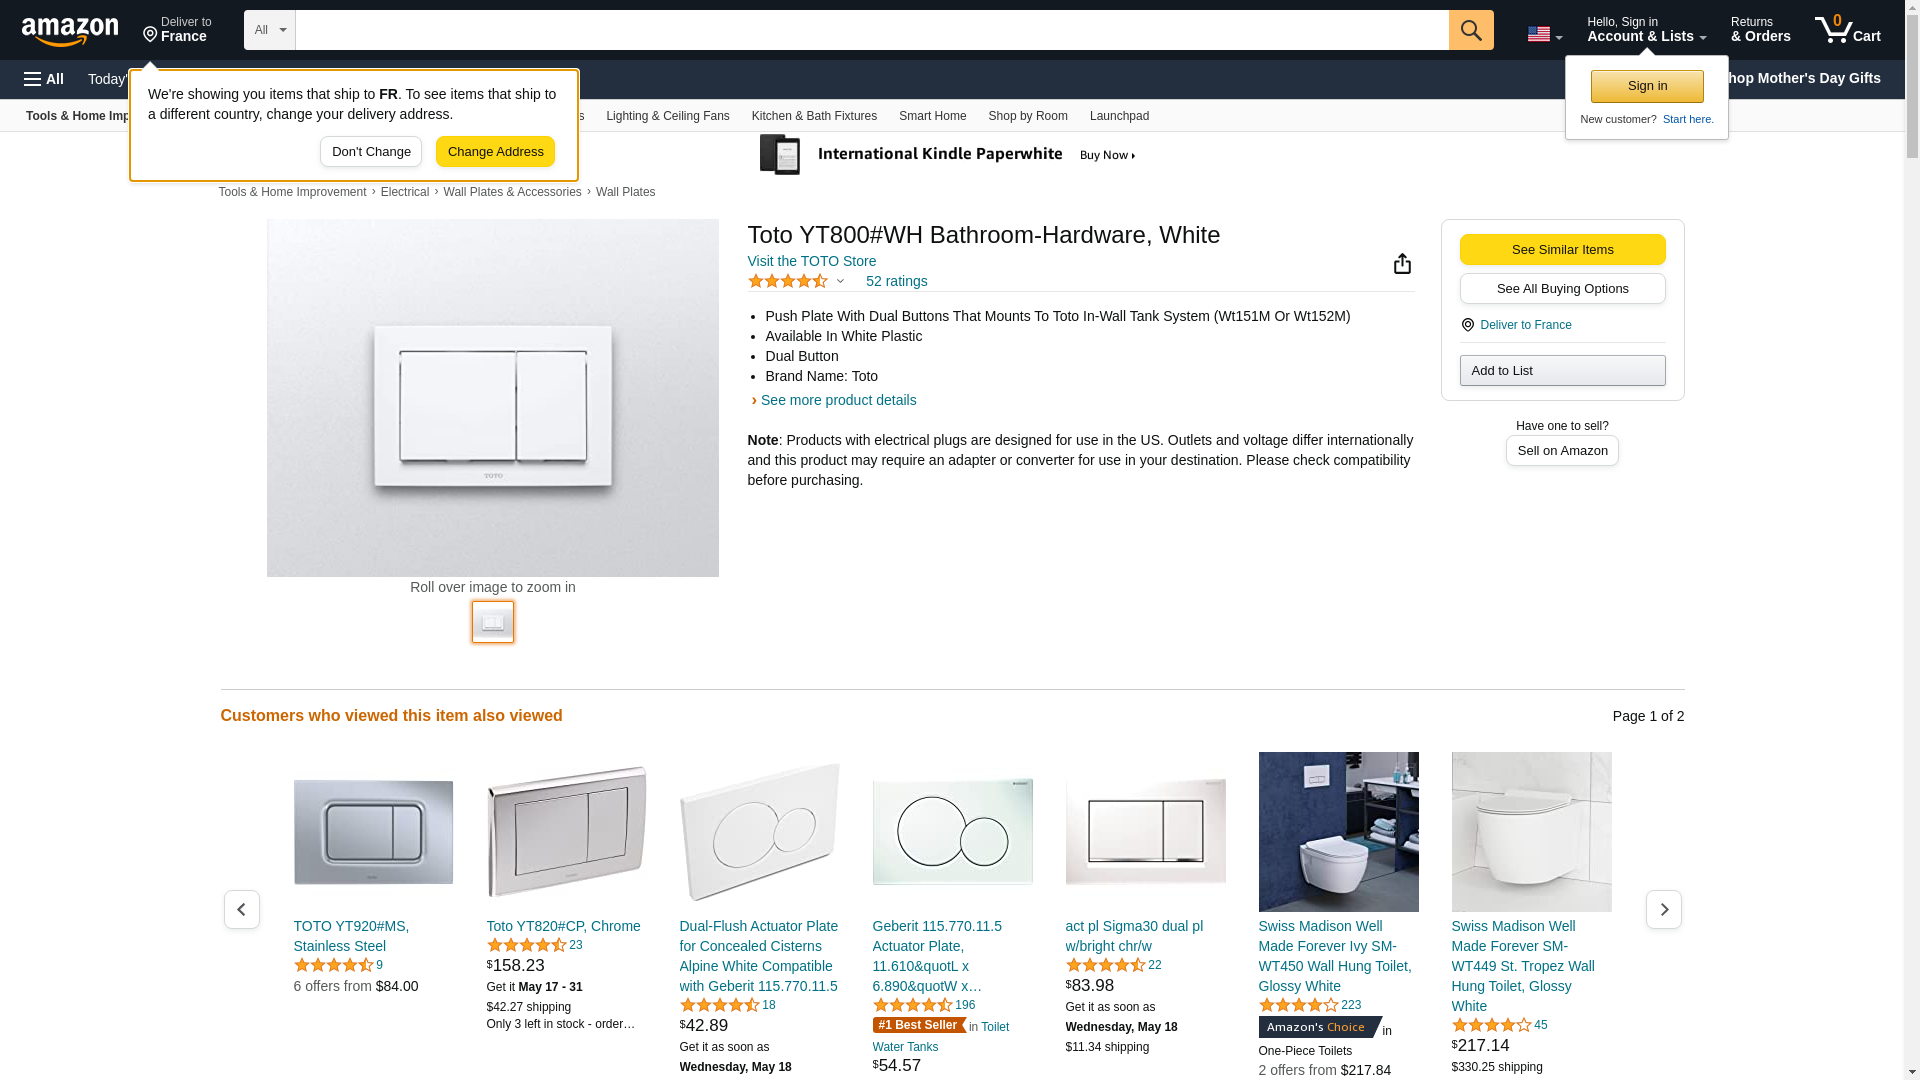Click the previous arrow in the product carousel
1920x1080 pixels.
[x=241, y=909]
